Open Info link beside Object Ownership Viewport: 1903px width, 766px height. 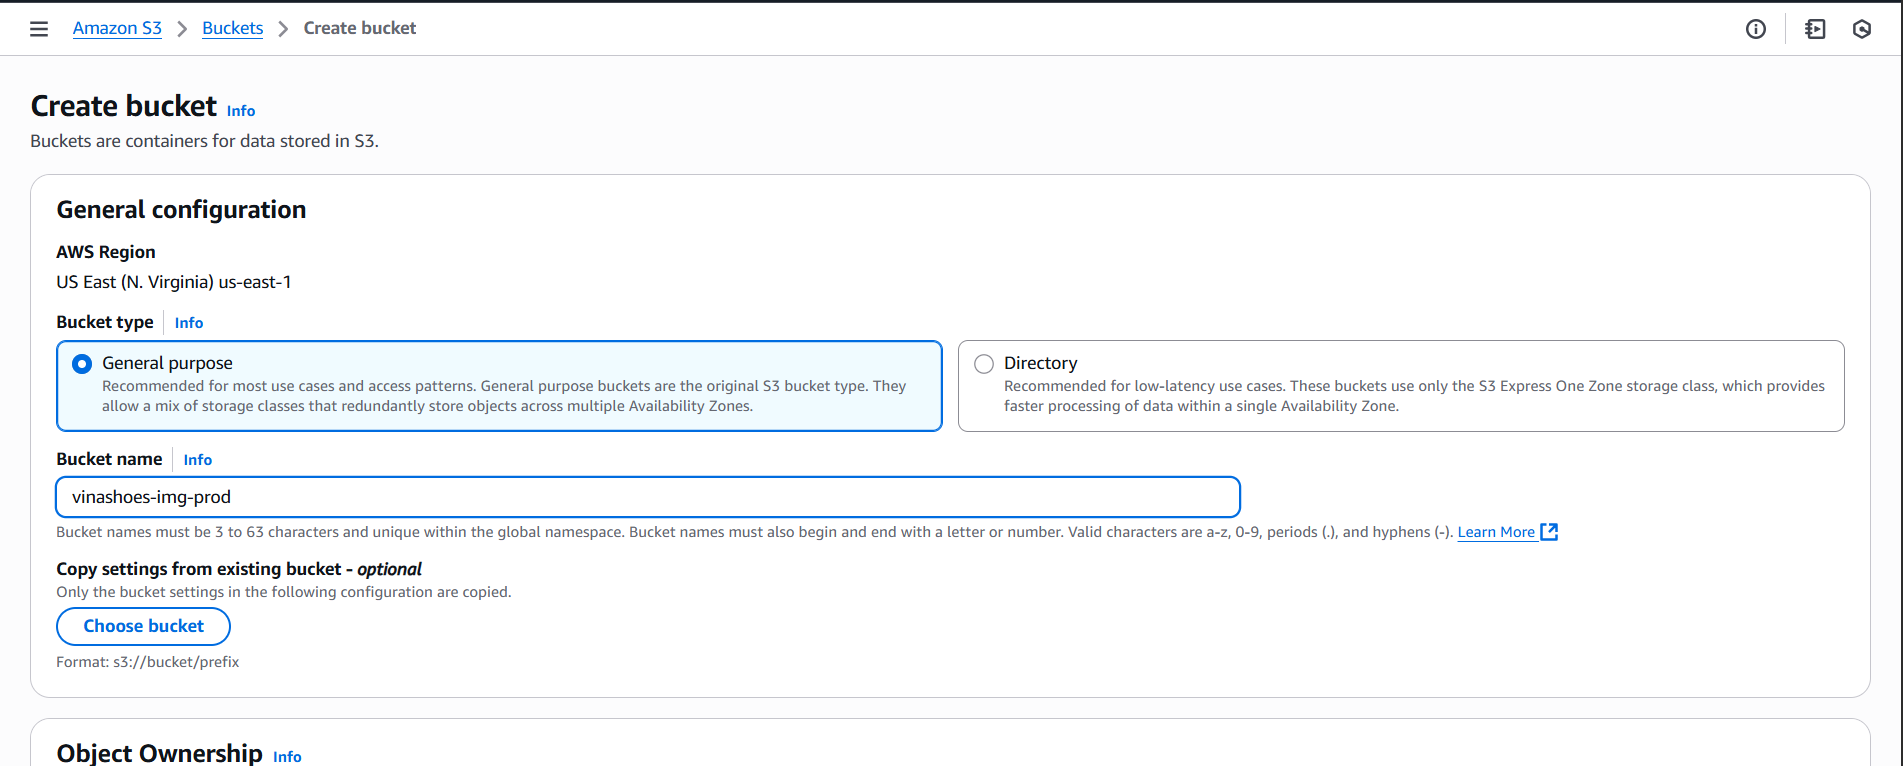click(287, 756)
